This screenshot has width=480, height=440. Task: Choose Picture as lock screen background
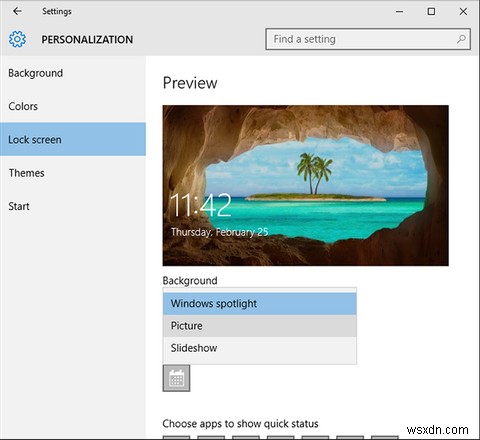pos(260,326)
